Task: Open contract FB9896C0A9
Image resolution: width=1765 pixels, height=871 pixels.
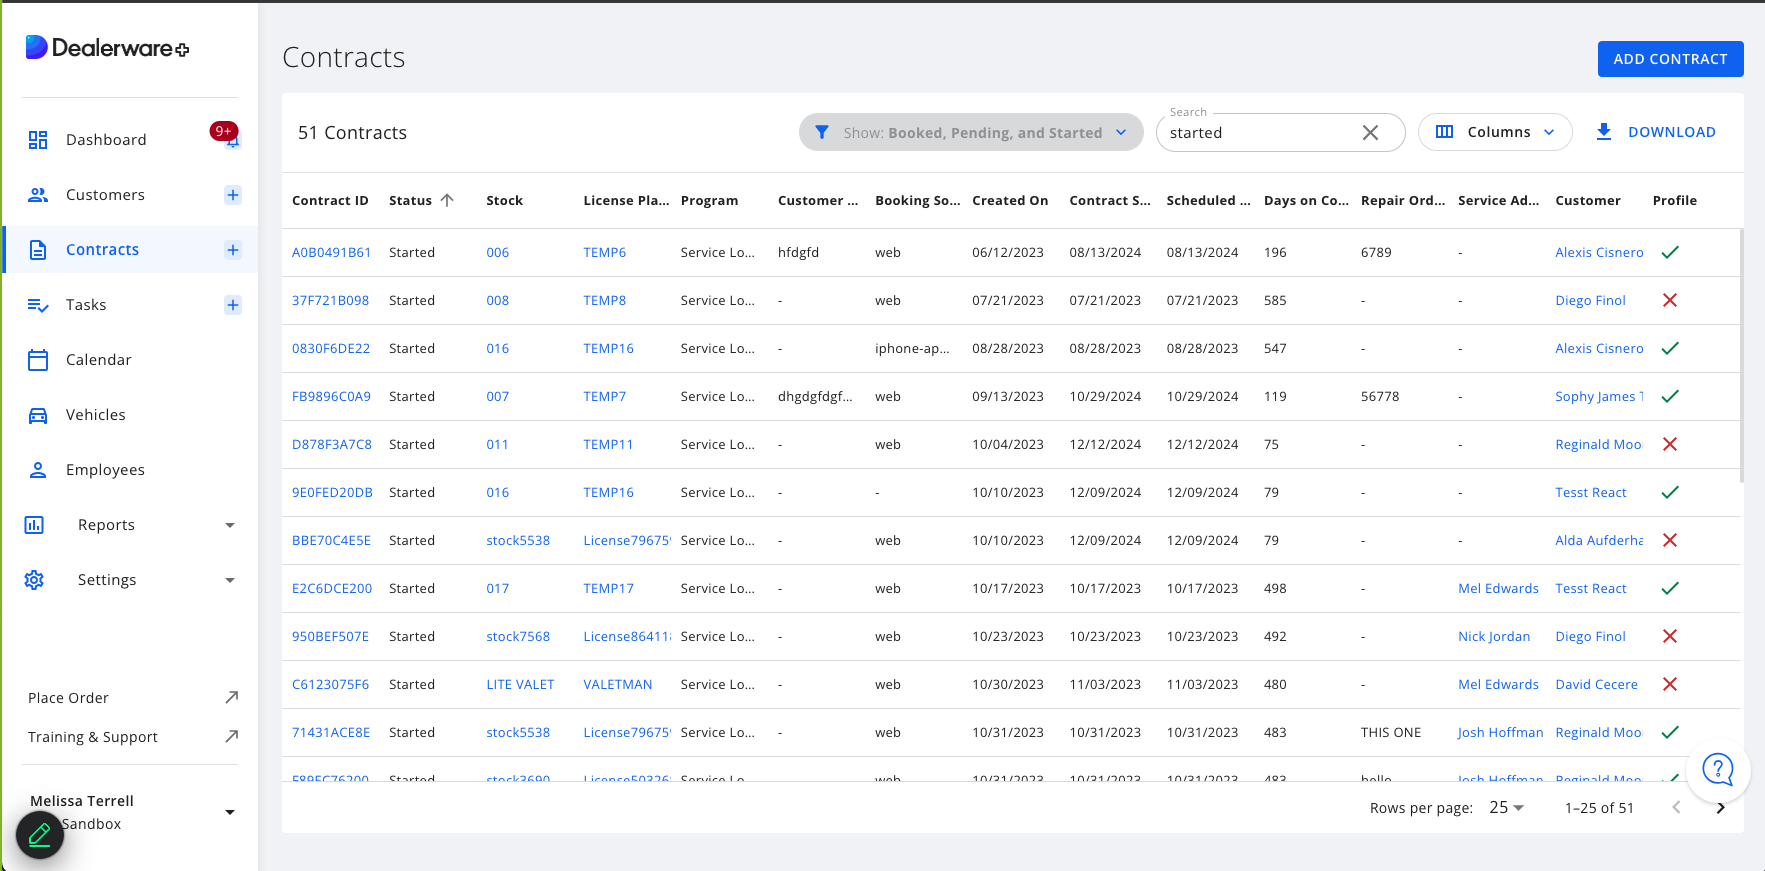Action: coord(331,396)
